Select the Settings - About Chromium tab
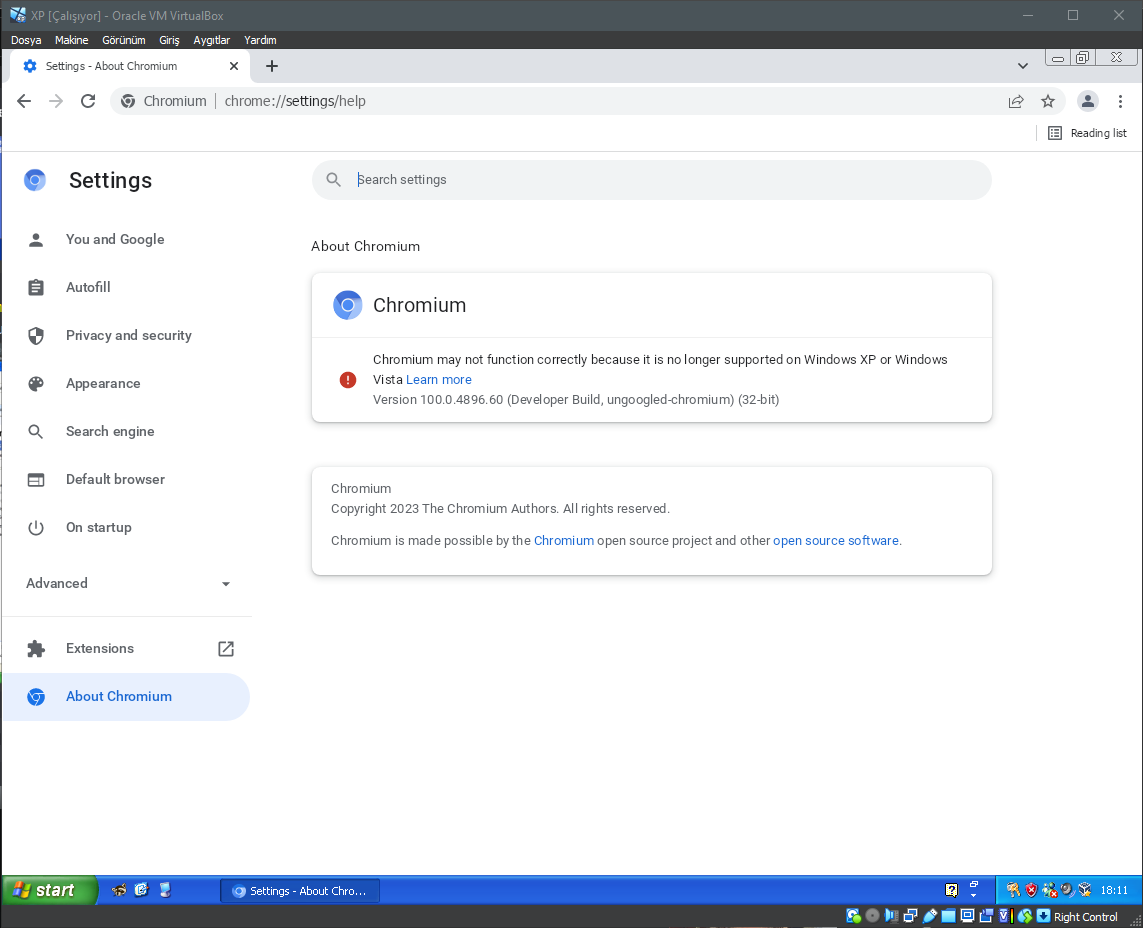The height and width of the screenshot is (928, 1143). point(130,66)
